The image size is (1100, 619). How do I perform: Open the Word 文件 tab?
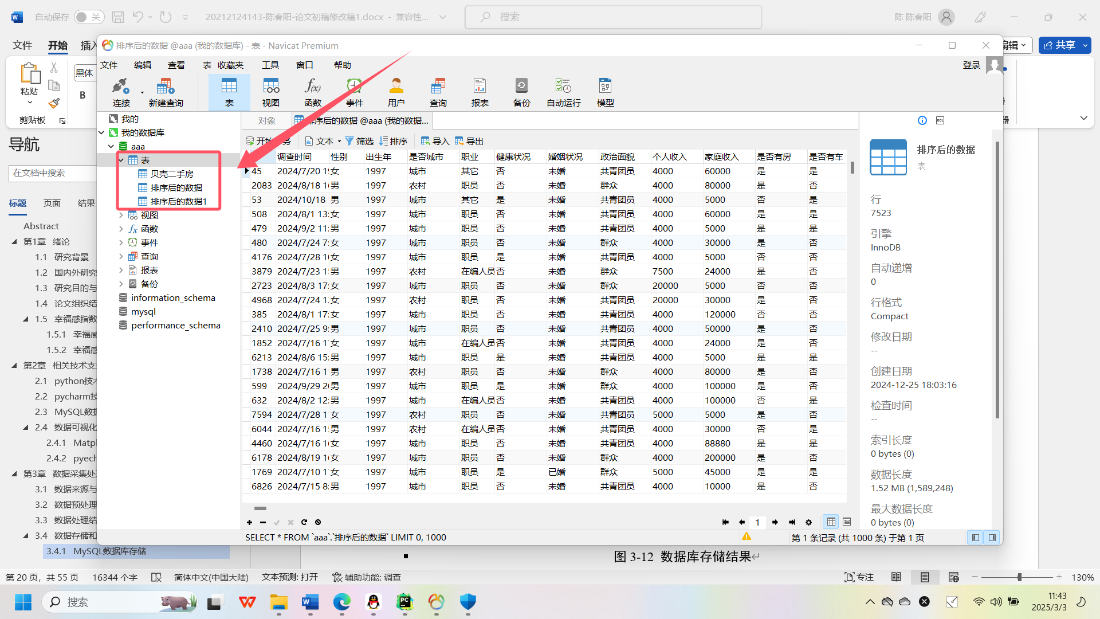pos(22,45)
